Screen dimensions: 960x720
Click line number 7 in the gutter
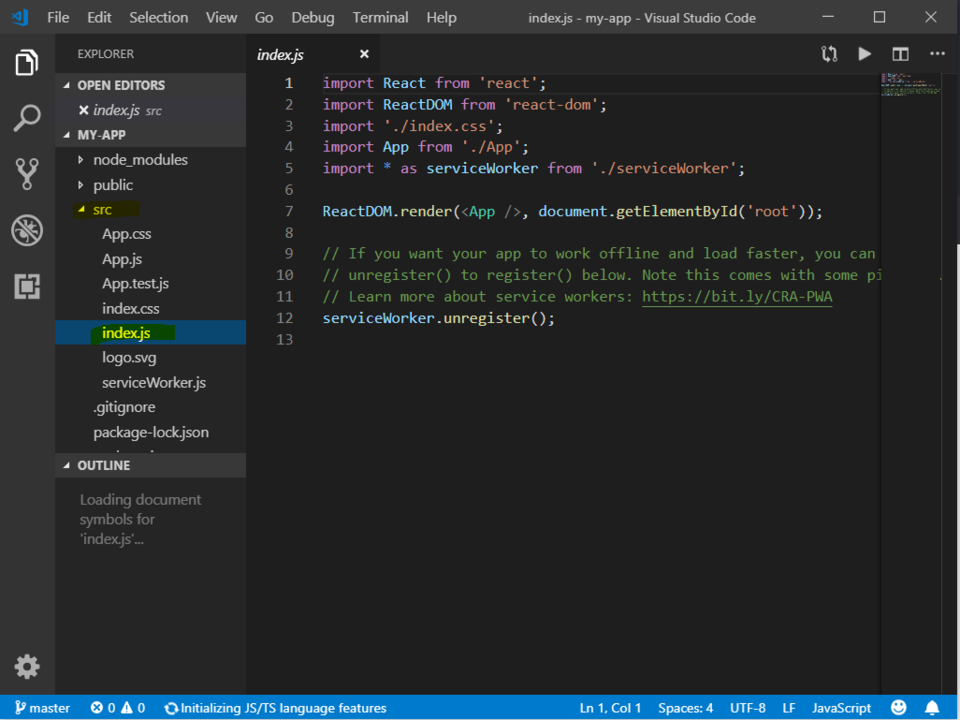tap(289, 211)
